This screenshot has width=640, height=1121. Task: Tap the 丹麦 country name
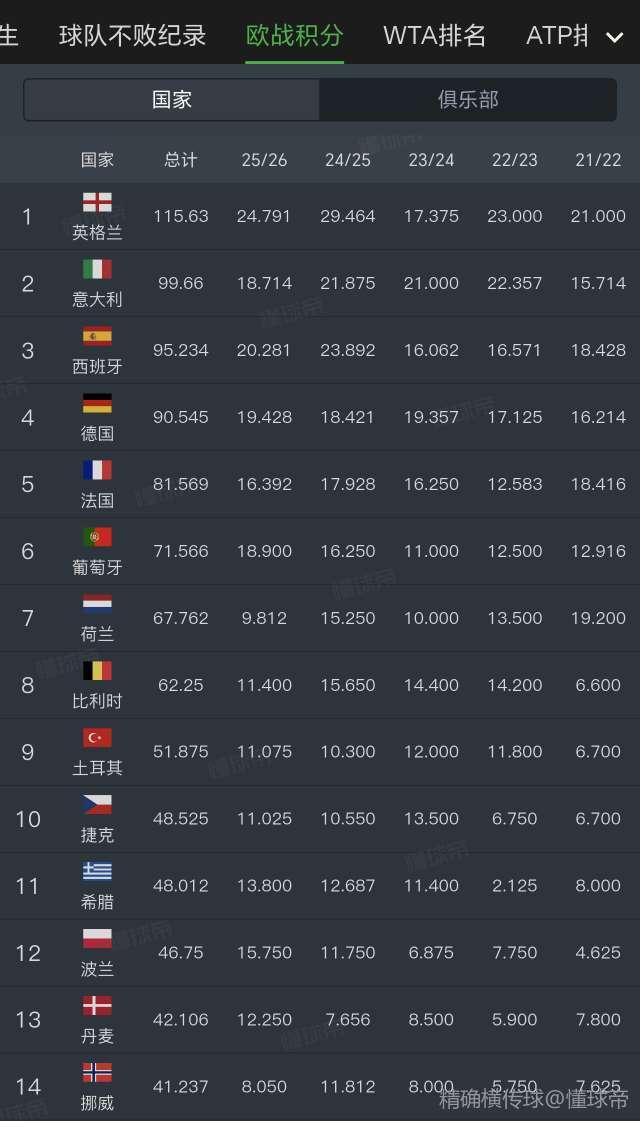(97, 1036)
